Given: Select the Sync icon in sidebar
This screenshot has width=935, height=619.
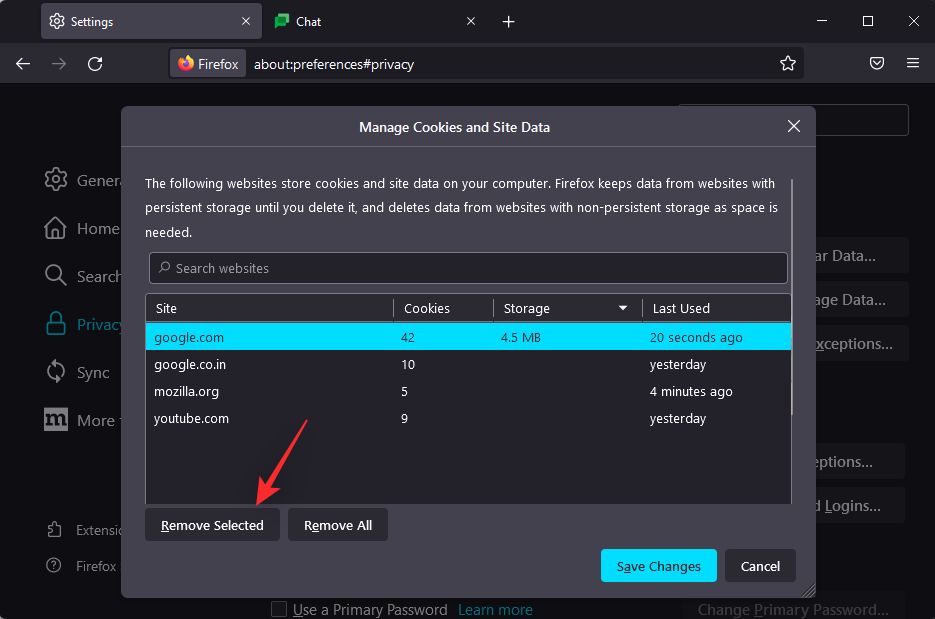Looking at the screenshot, I should click(56, 372).
